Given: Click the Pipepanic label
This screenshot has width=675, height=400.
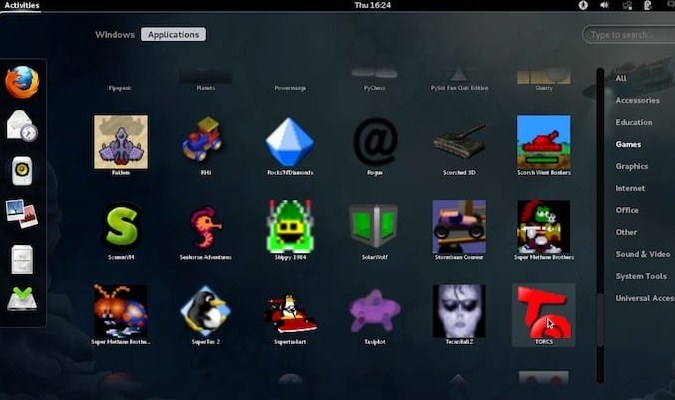Looking at the screenshot, I should [121, 88].
